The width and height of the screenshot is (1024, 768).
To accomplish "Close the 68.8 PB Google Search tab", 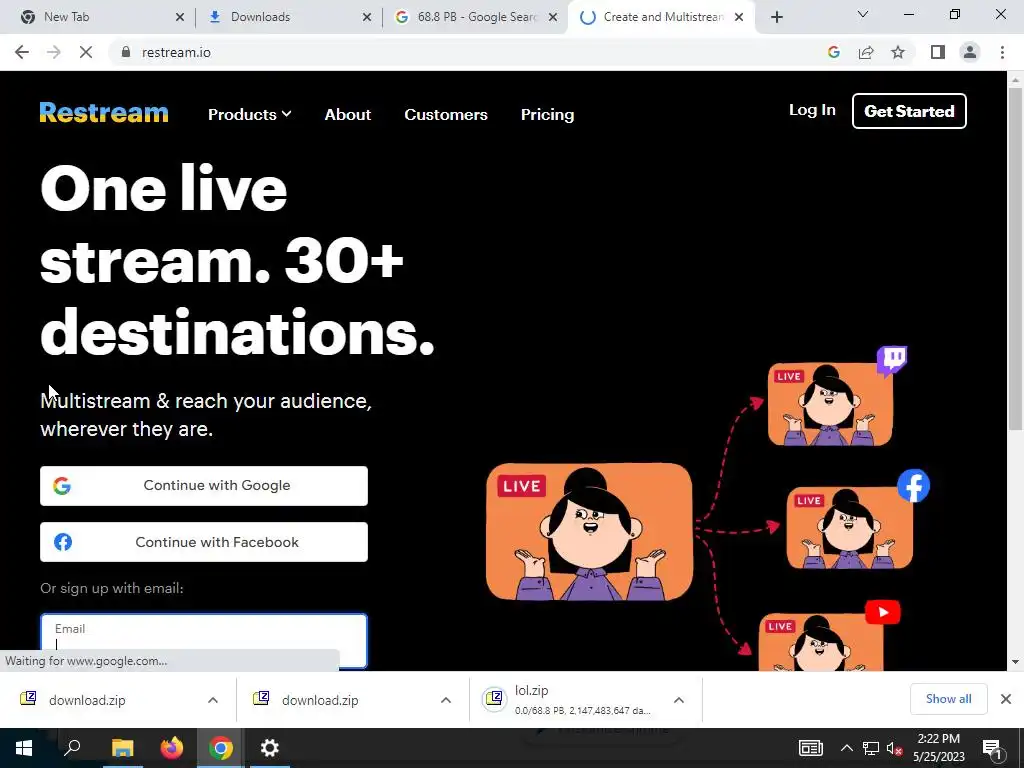I will 553,17.
